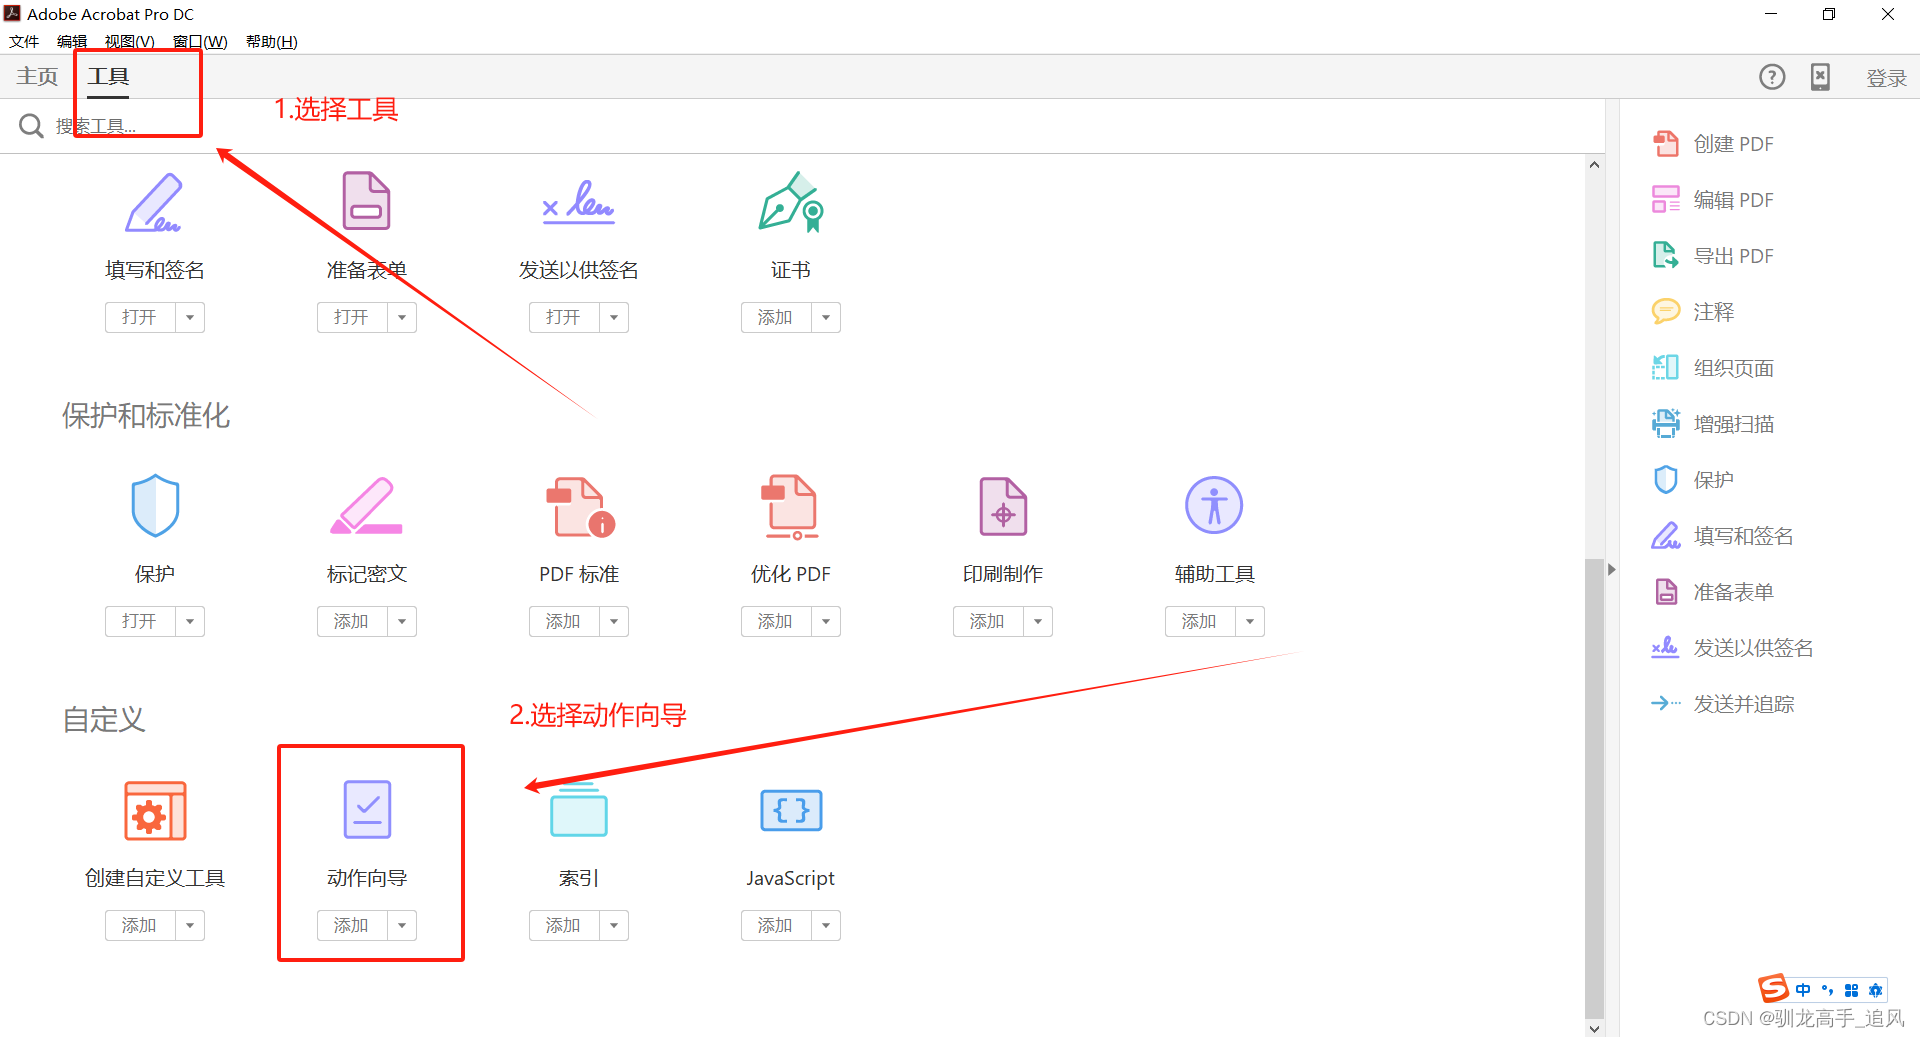Screen dimensions: 1920x1037
Task: Open the 保护 shield icon in tools grid
Action: (x=155, y=506)
